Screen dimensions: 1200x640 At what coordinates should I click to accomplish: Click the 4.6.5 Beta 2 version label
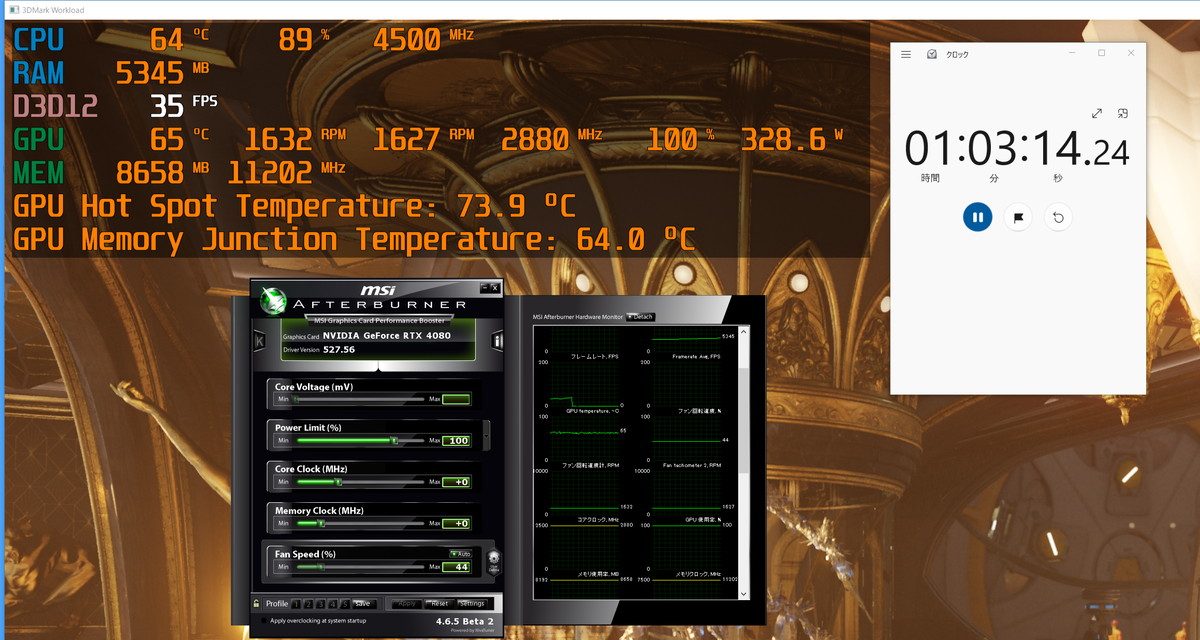tap(464, 621)
